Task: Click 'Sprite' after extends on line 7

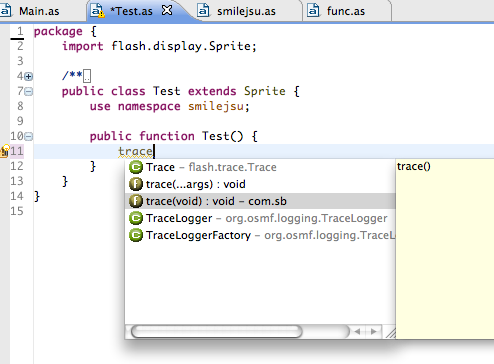Action: click(x=265, y=92)
